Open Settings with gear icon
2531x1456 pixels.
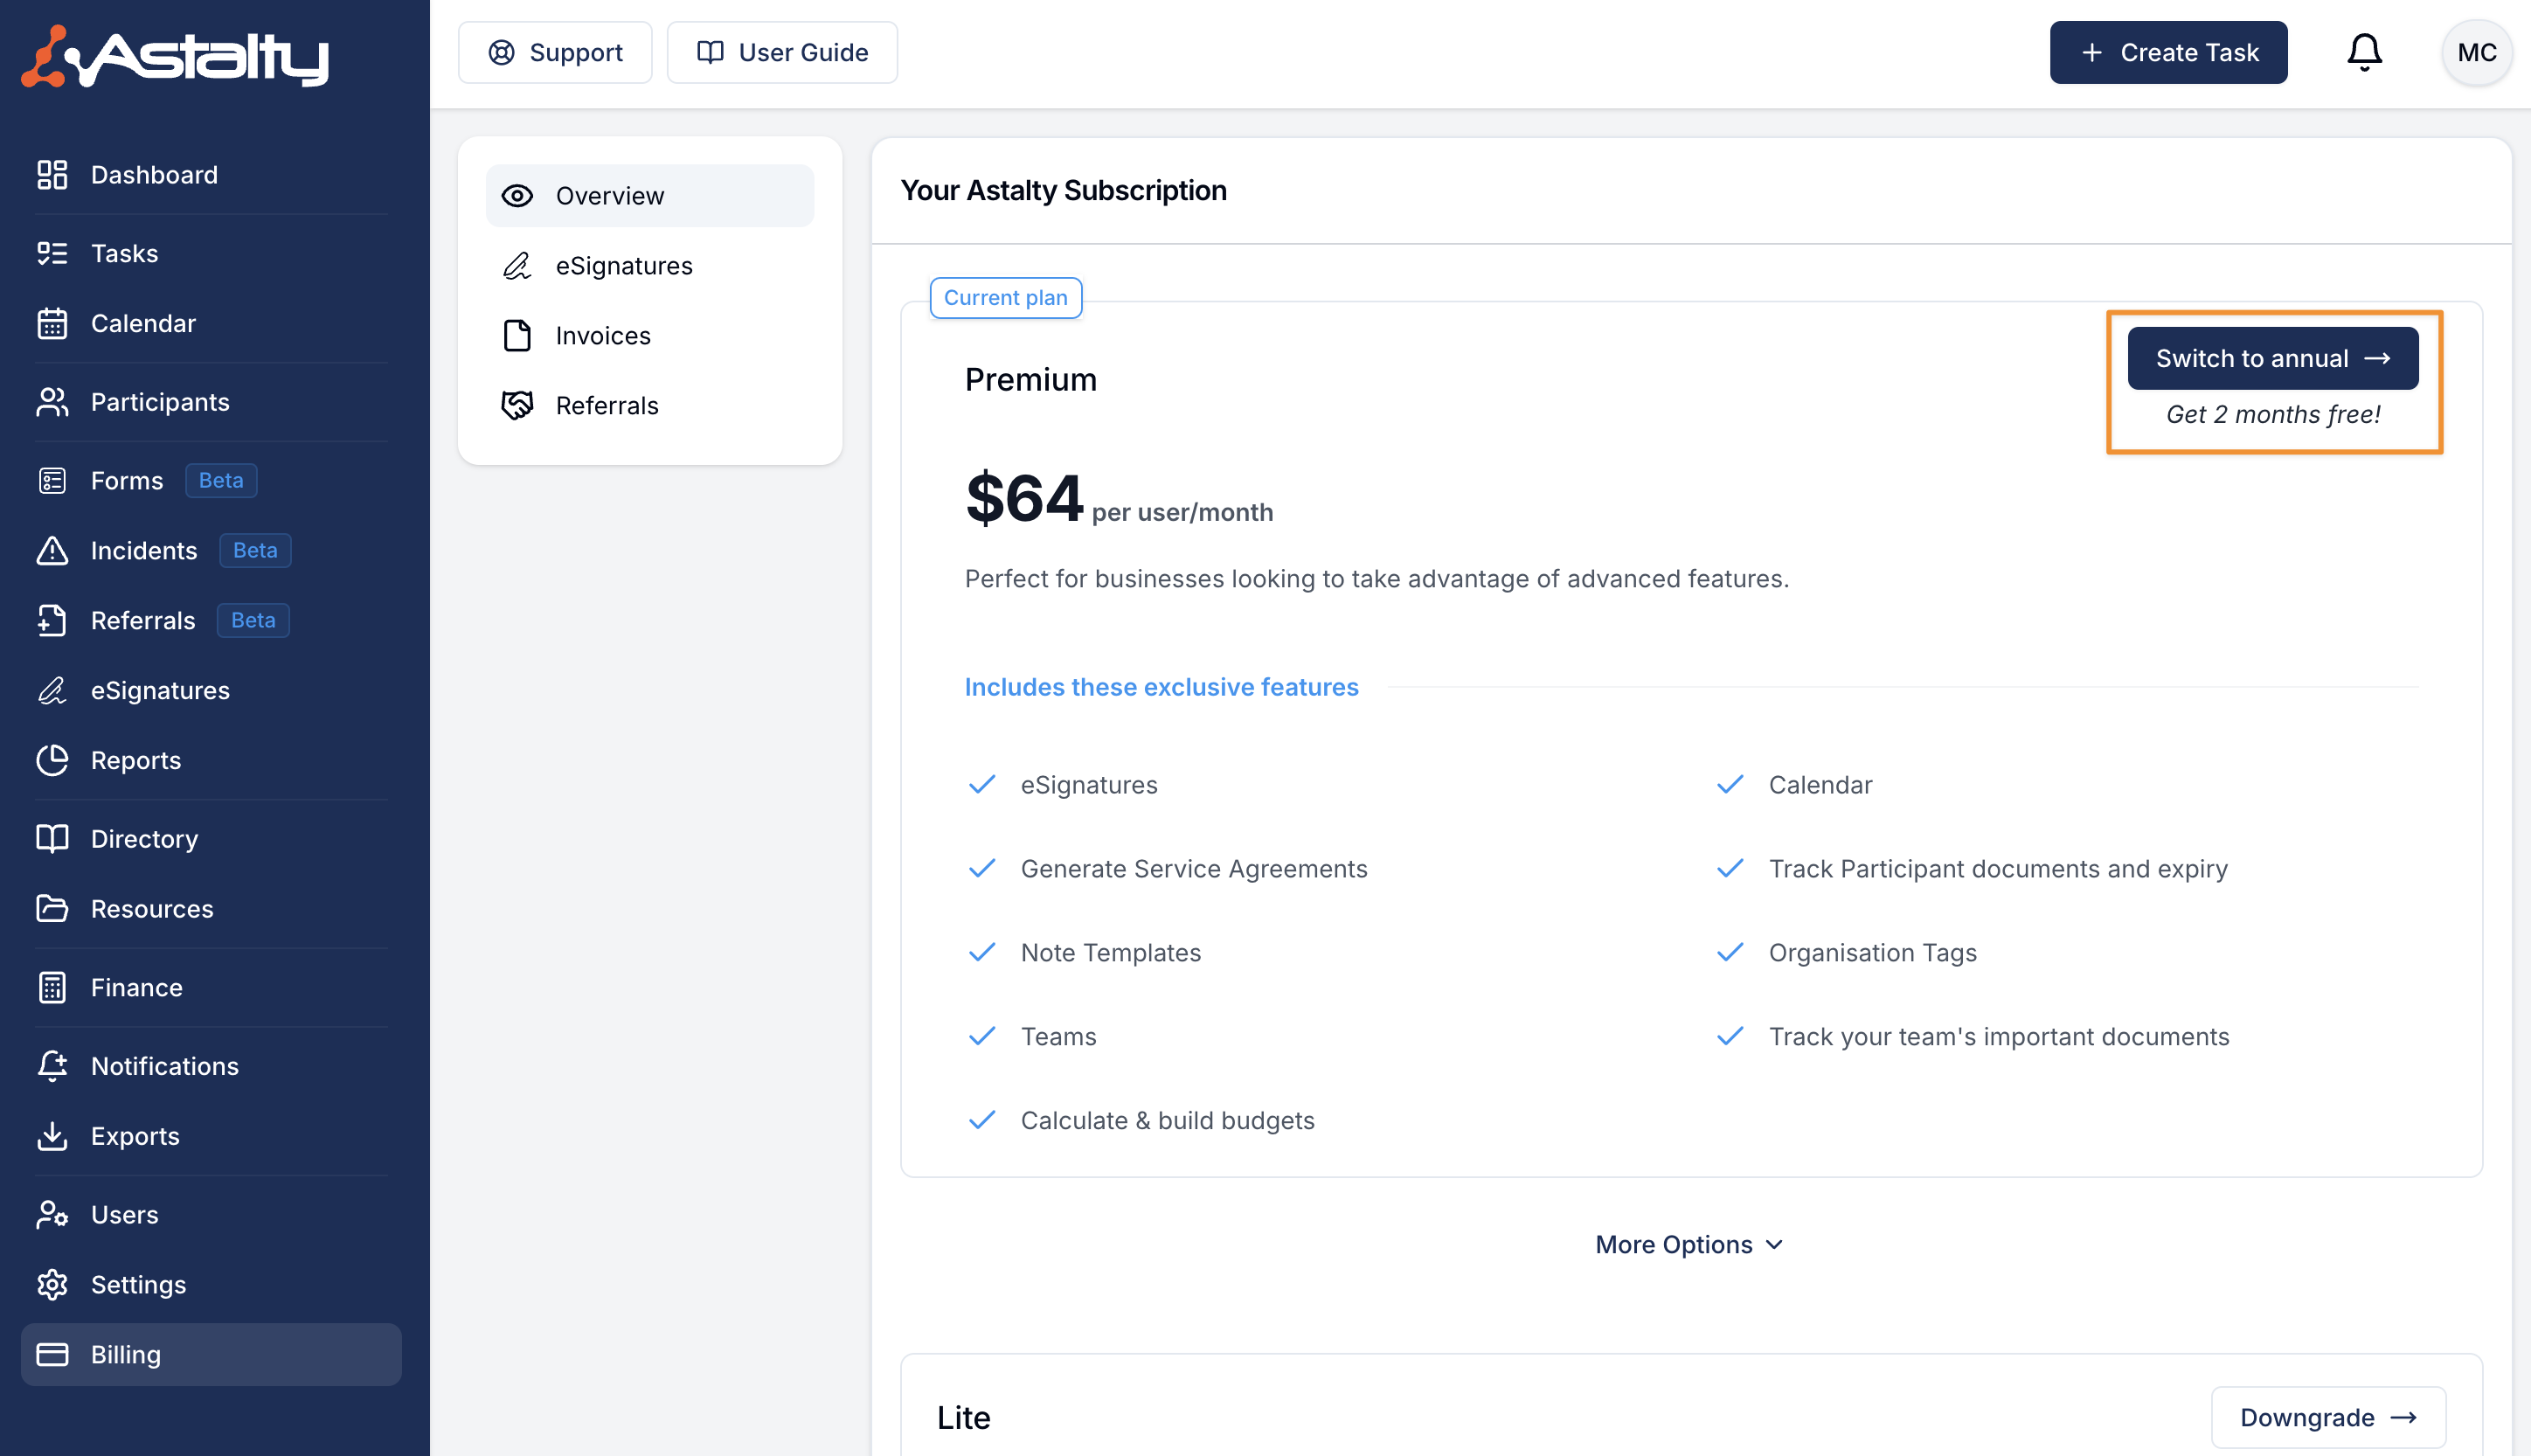tap(138, 1284)
